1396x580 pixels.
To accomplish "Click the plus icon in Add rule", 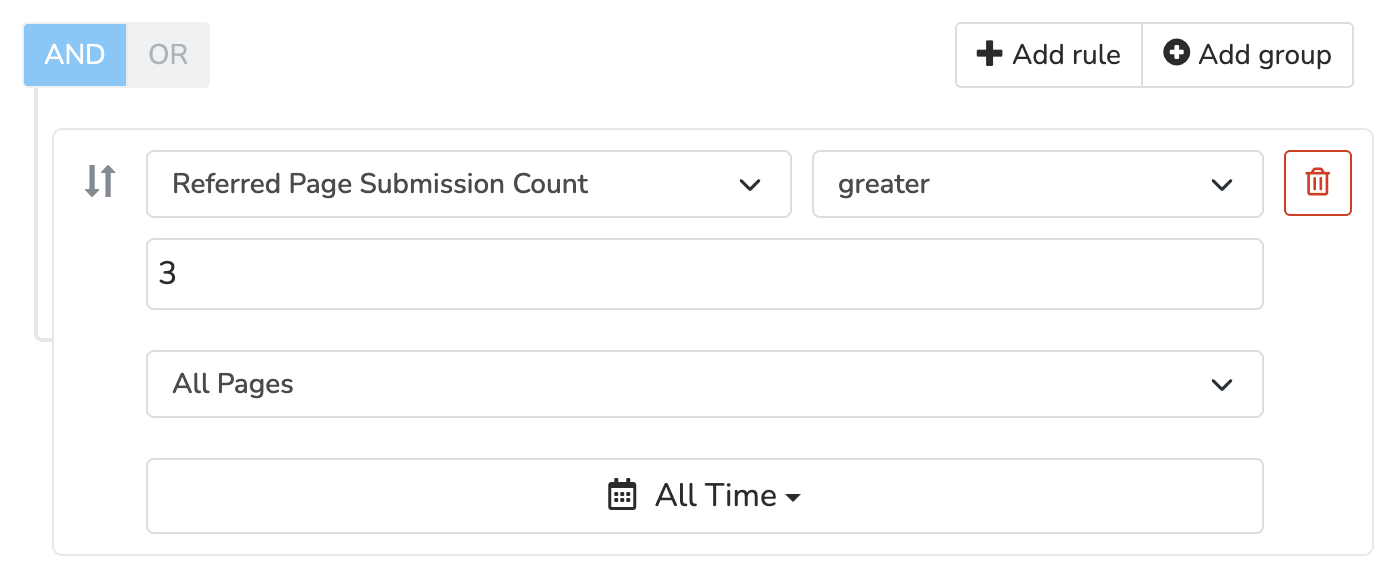I will point(989,54).
